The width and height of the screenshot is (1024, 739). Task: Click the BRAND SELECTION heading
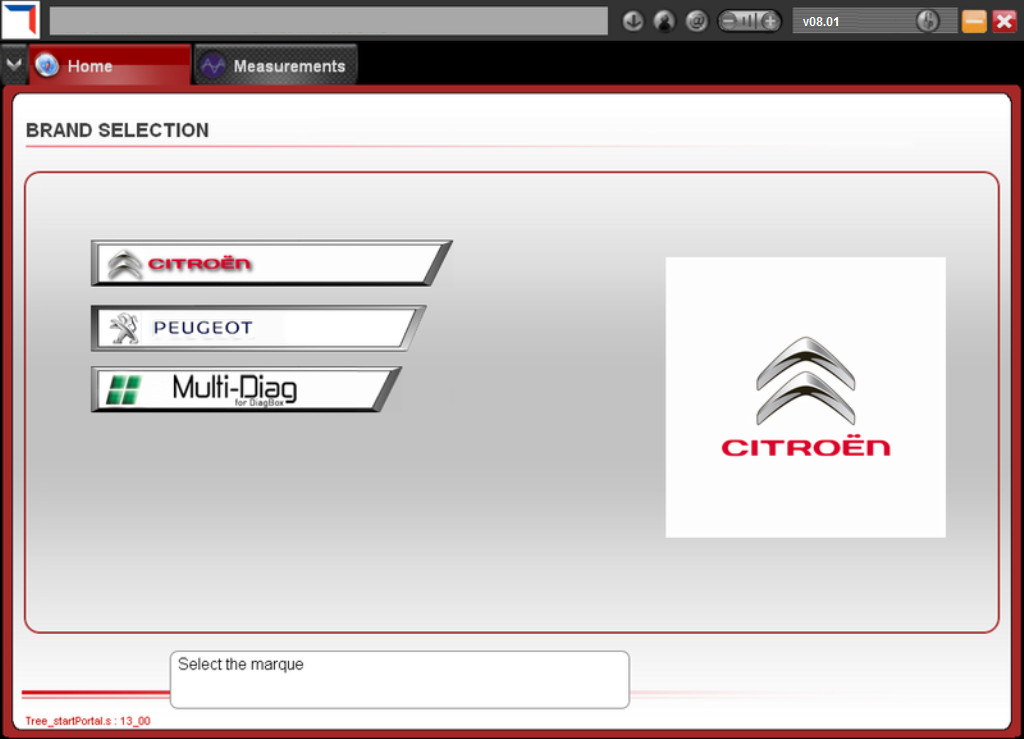118,131
